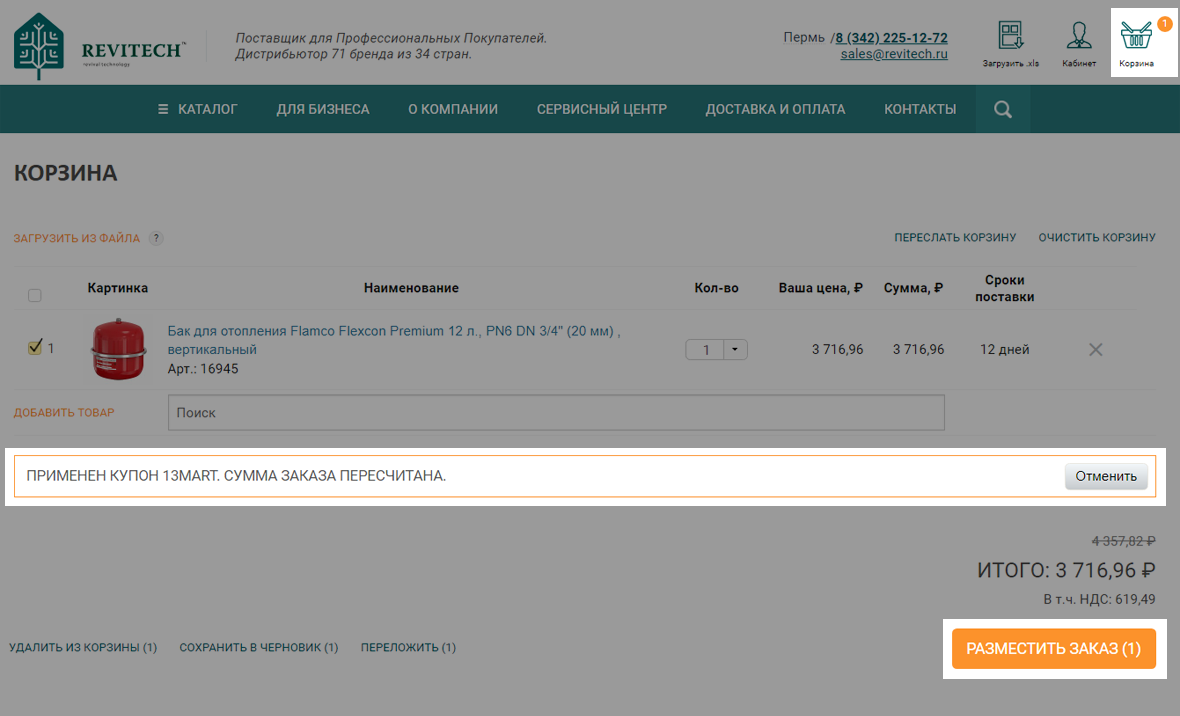Screen dimensions: 1180x716
Task: Click the Наименование column header
Action: [411, 288]
